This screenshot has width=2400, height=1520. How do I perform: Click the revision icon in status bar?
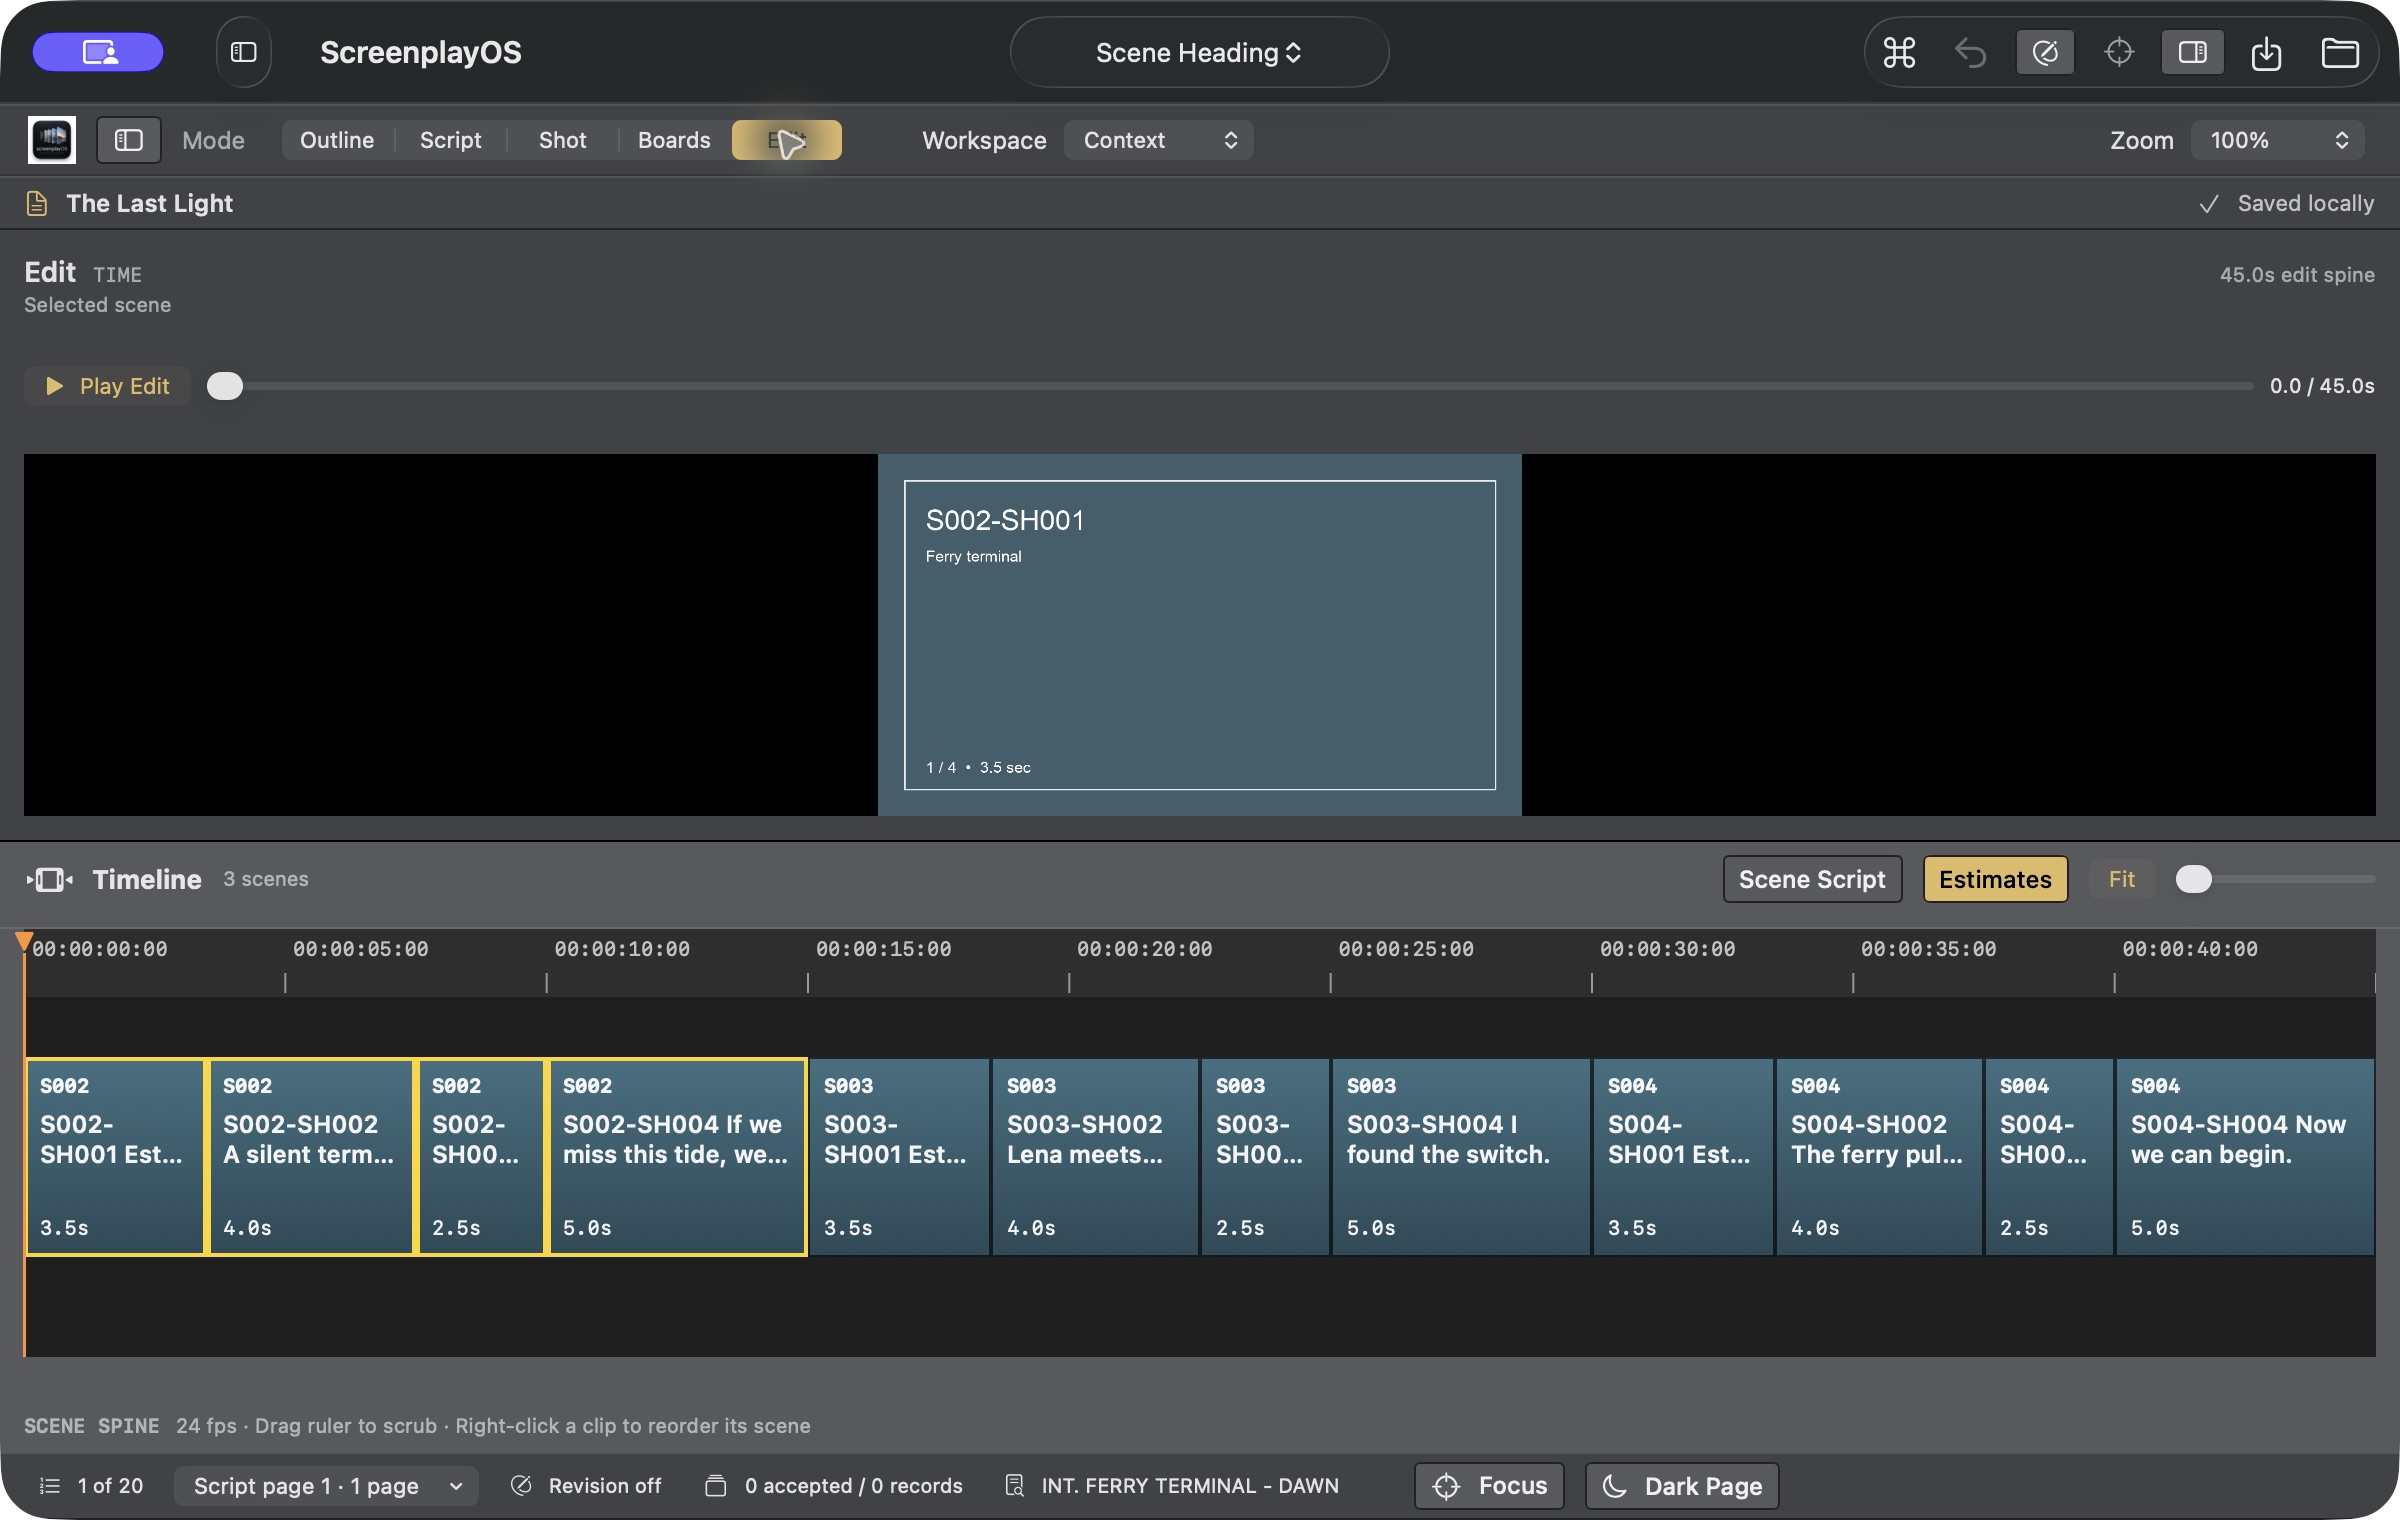[521, 1486]
